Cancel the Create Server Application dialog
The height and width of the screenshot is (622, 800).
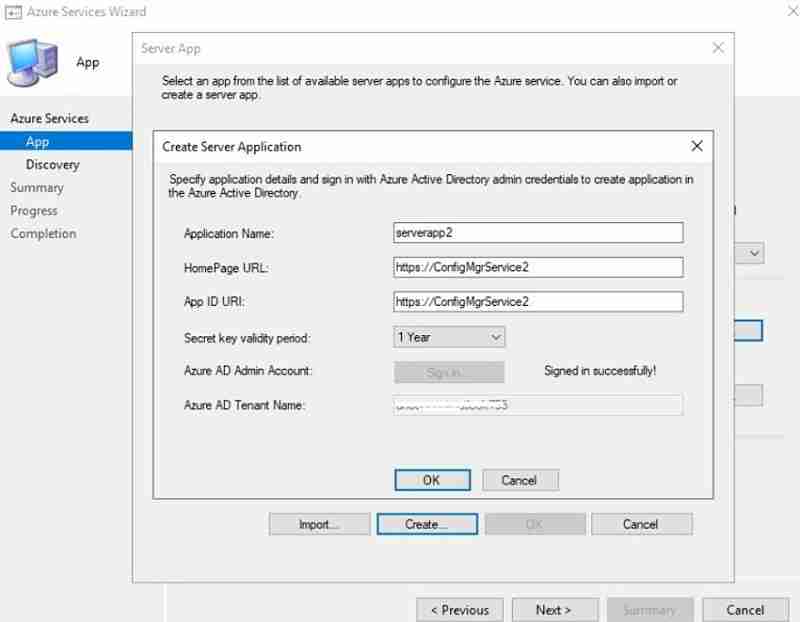pyautogui.click(x=520, y=480)
